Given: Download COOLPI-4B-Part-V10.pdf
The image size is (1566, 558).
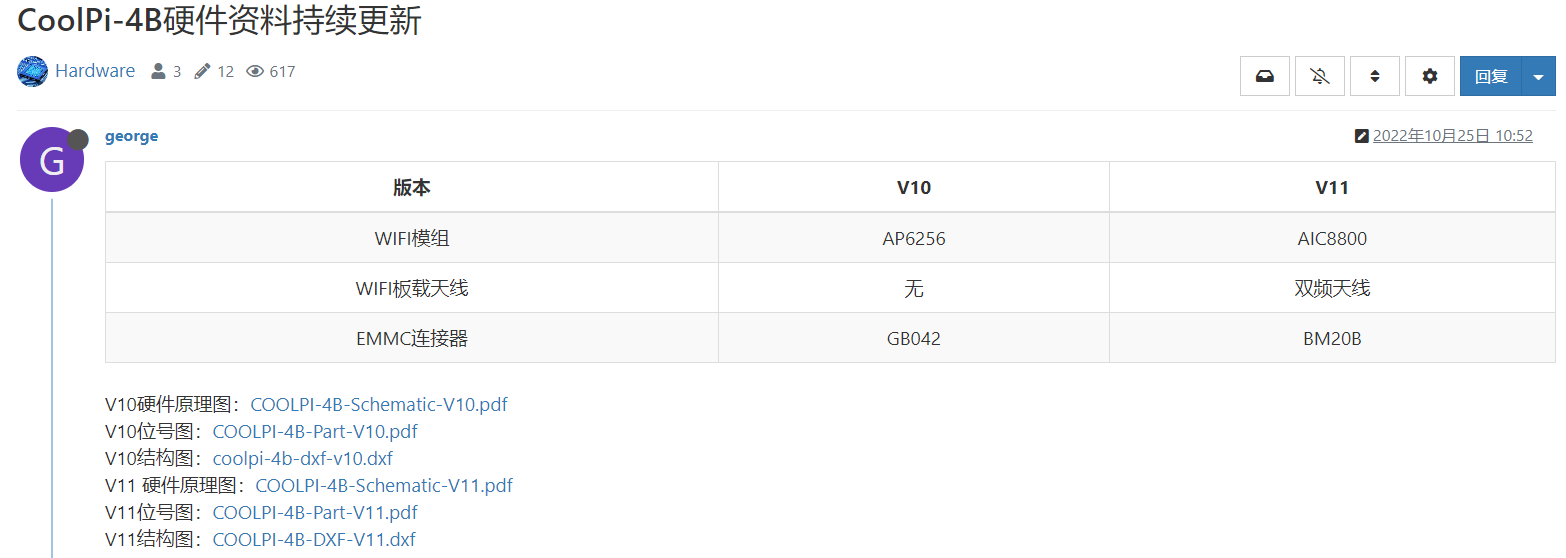Looking at the screenshot, I should 315,432.
